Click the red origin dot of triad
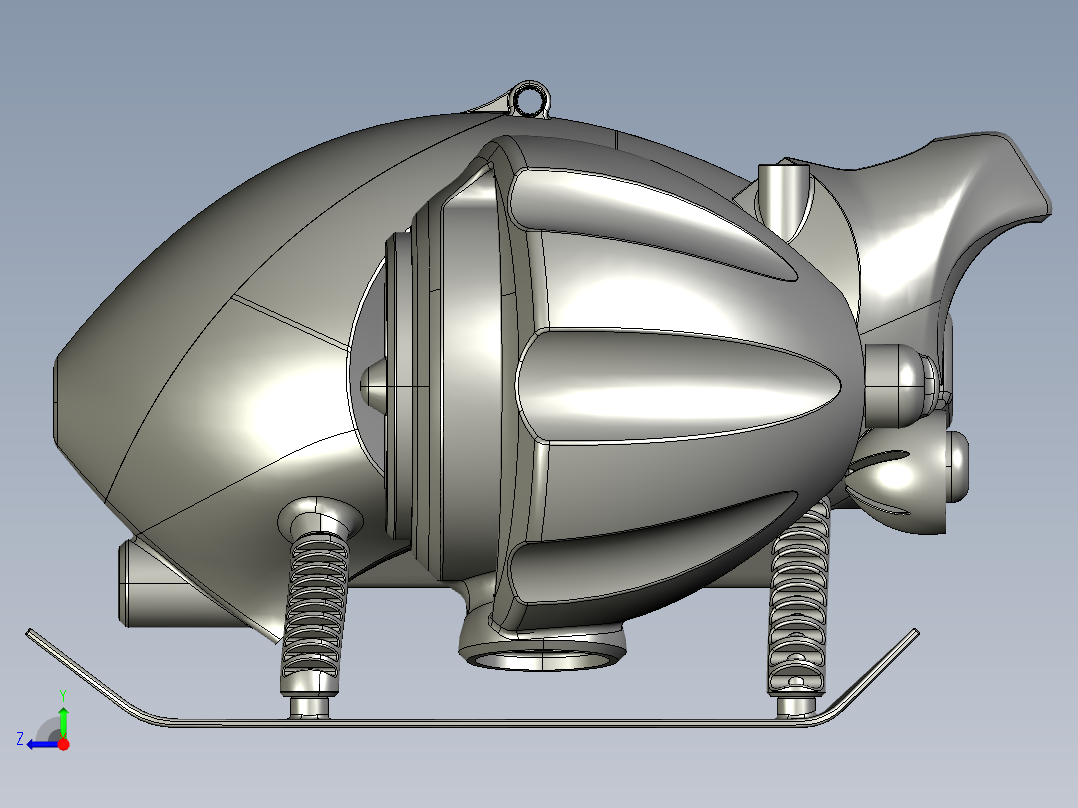The width and height of the screenshot is (1078, 808). [x=64, y=744]
